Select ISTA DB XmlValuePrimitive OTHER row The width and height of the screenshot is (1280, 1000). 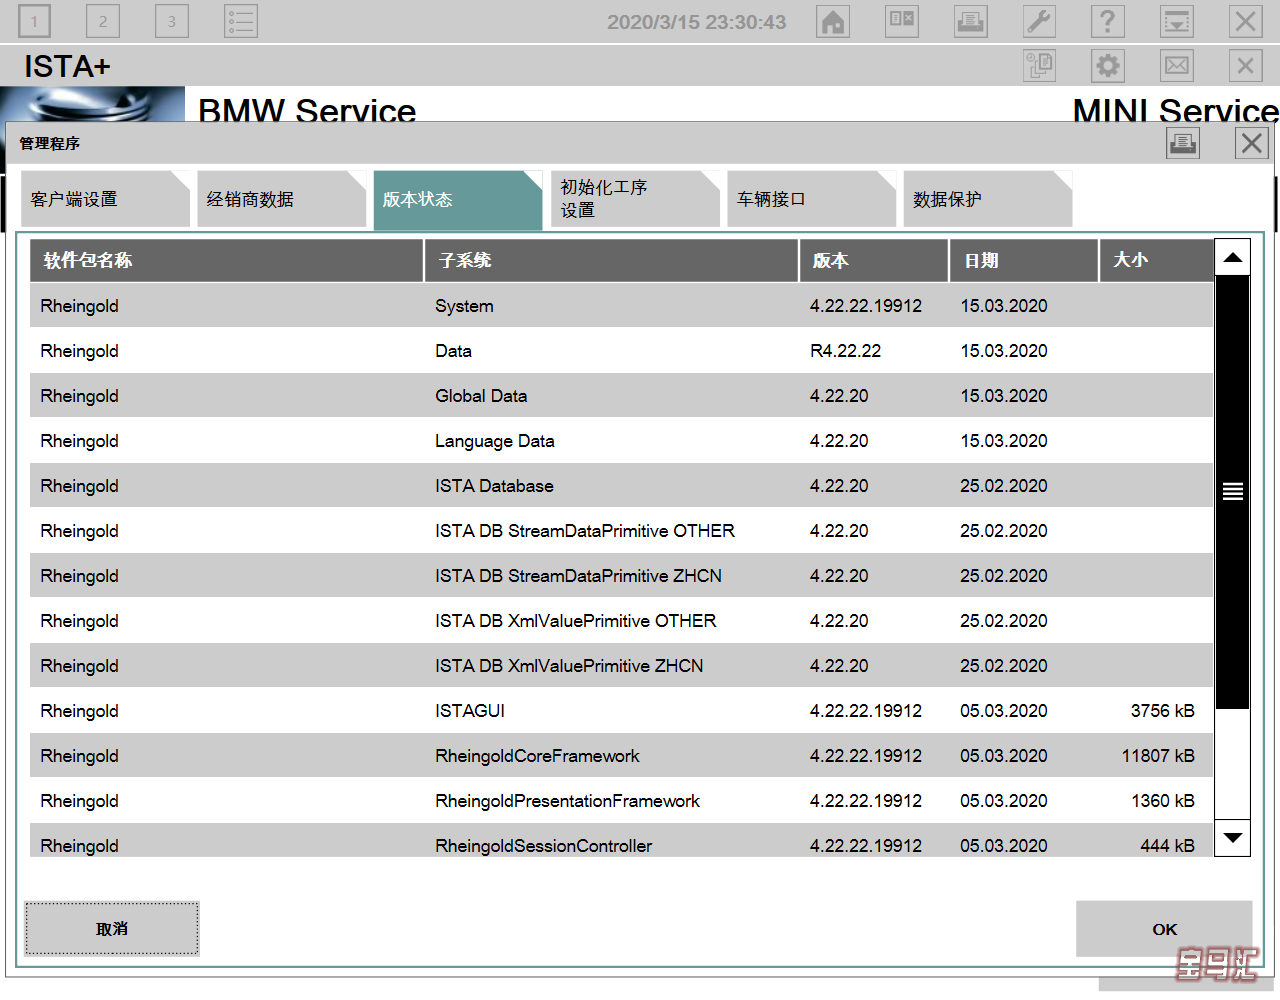coord(621,620)
